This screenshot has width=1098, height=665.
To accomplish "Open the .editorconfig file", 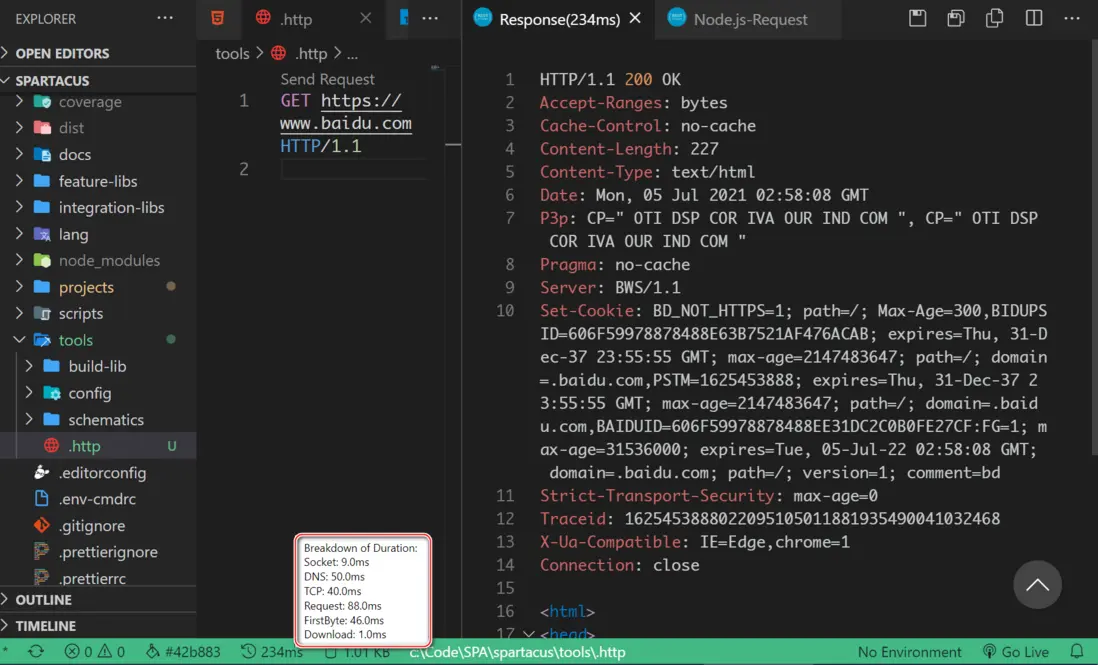I will tap(98, 472).
